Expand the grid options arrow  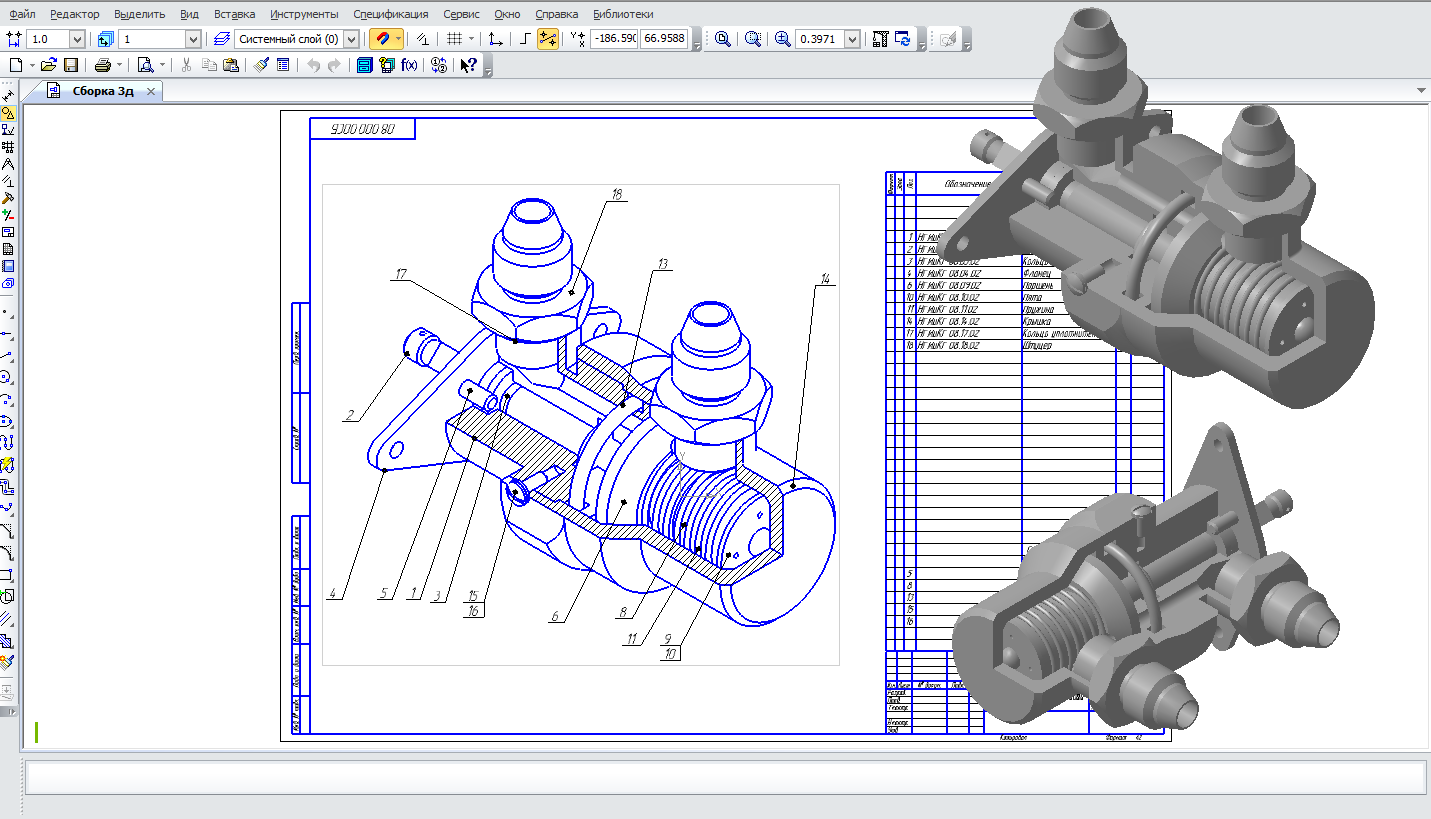coord(471,39)
